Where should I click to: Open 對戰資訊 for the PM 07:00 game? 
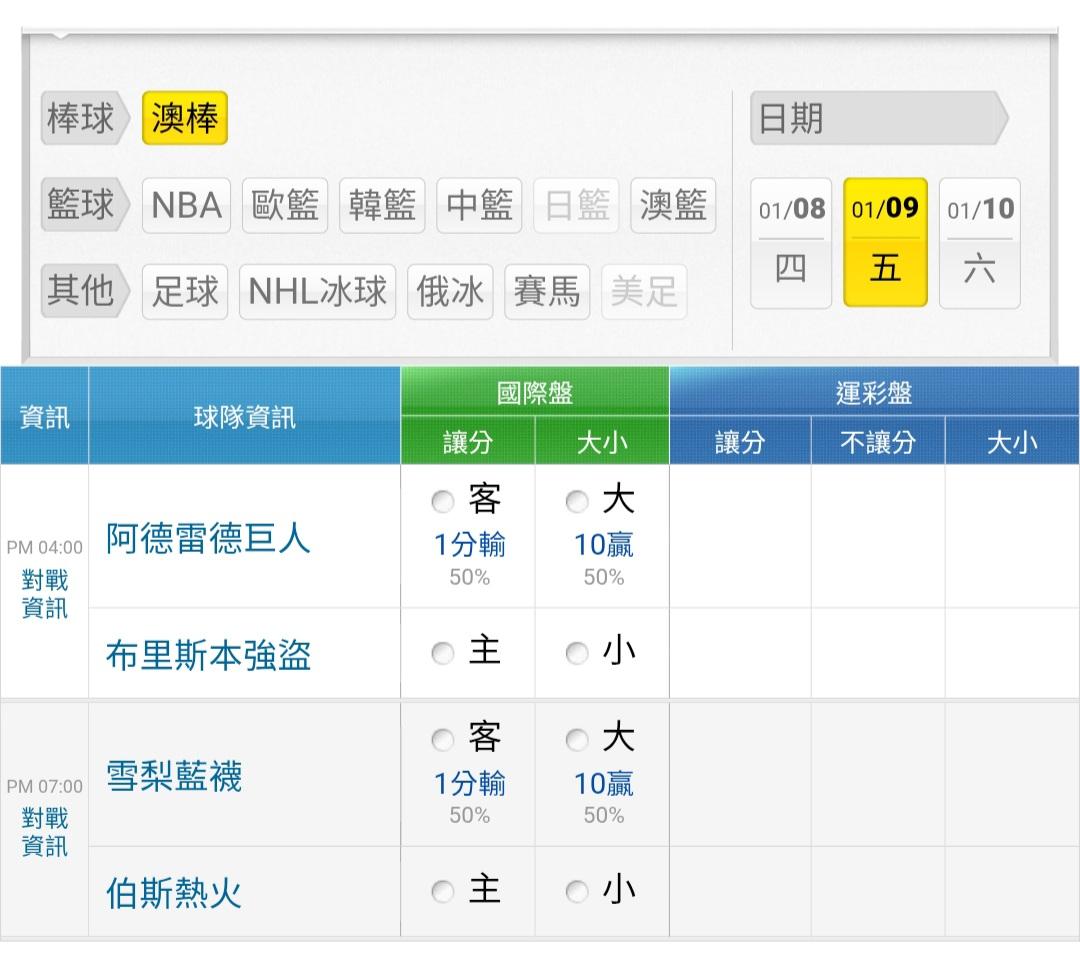tap(45, 832)
